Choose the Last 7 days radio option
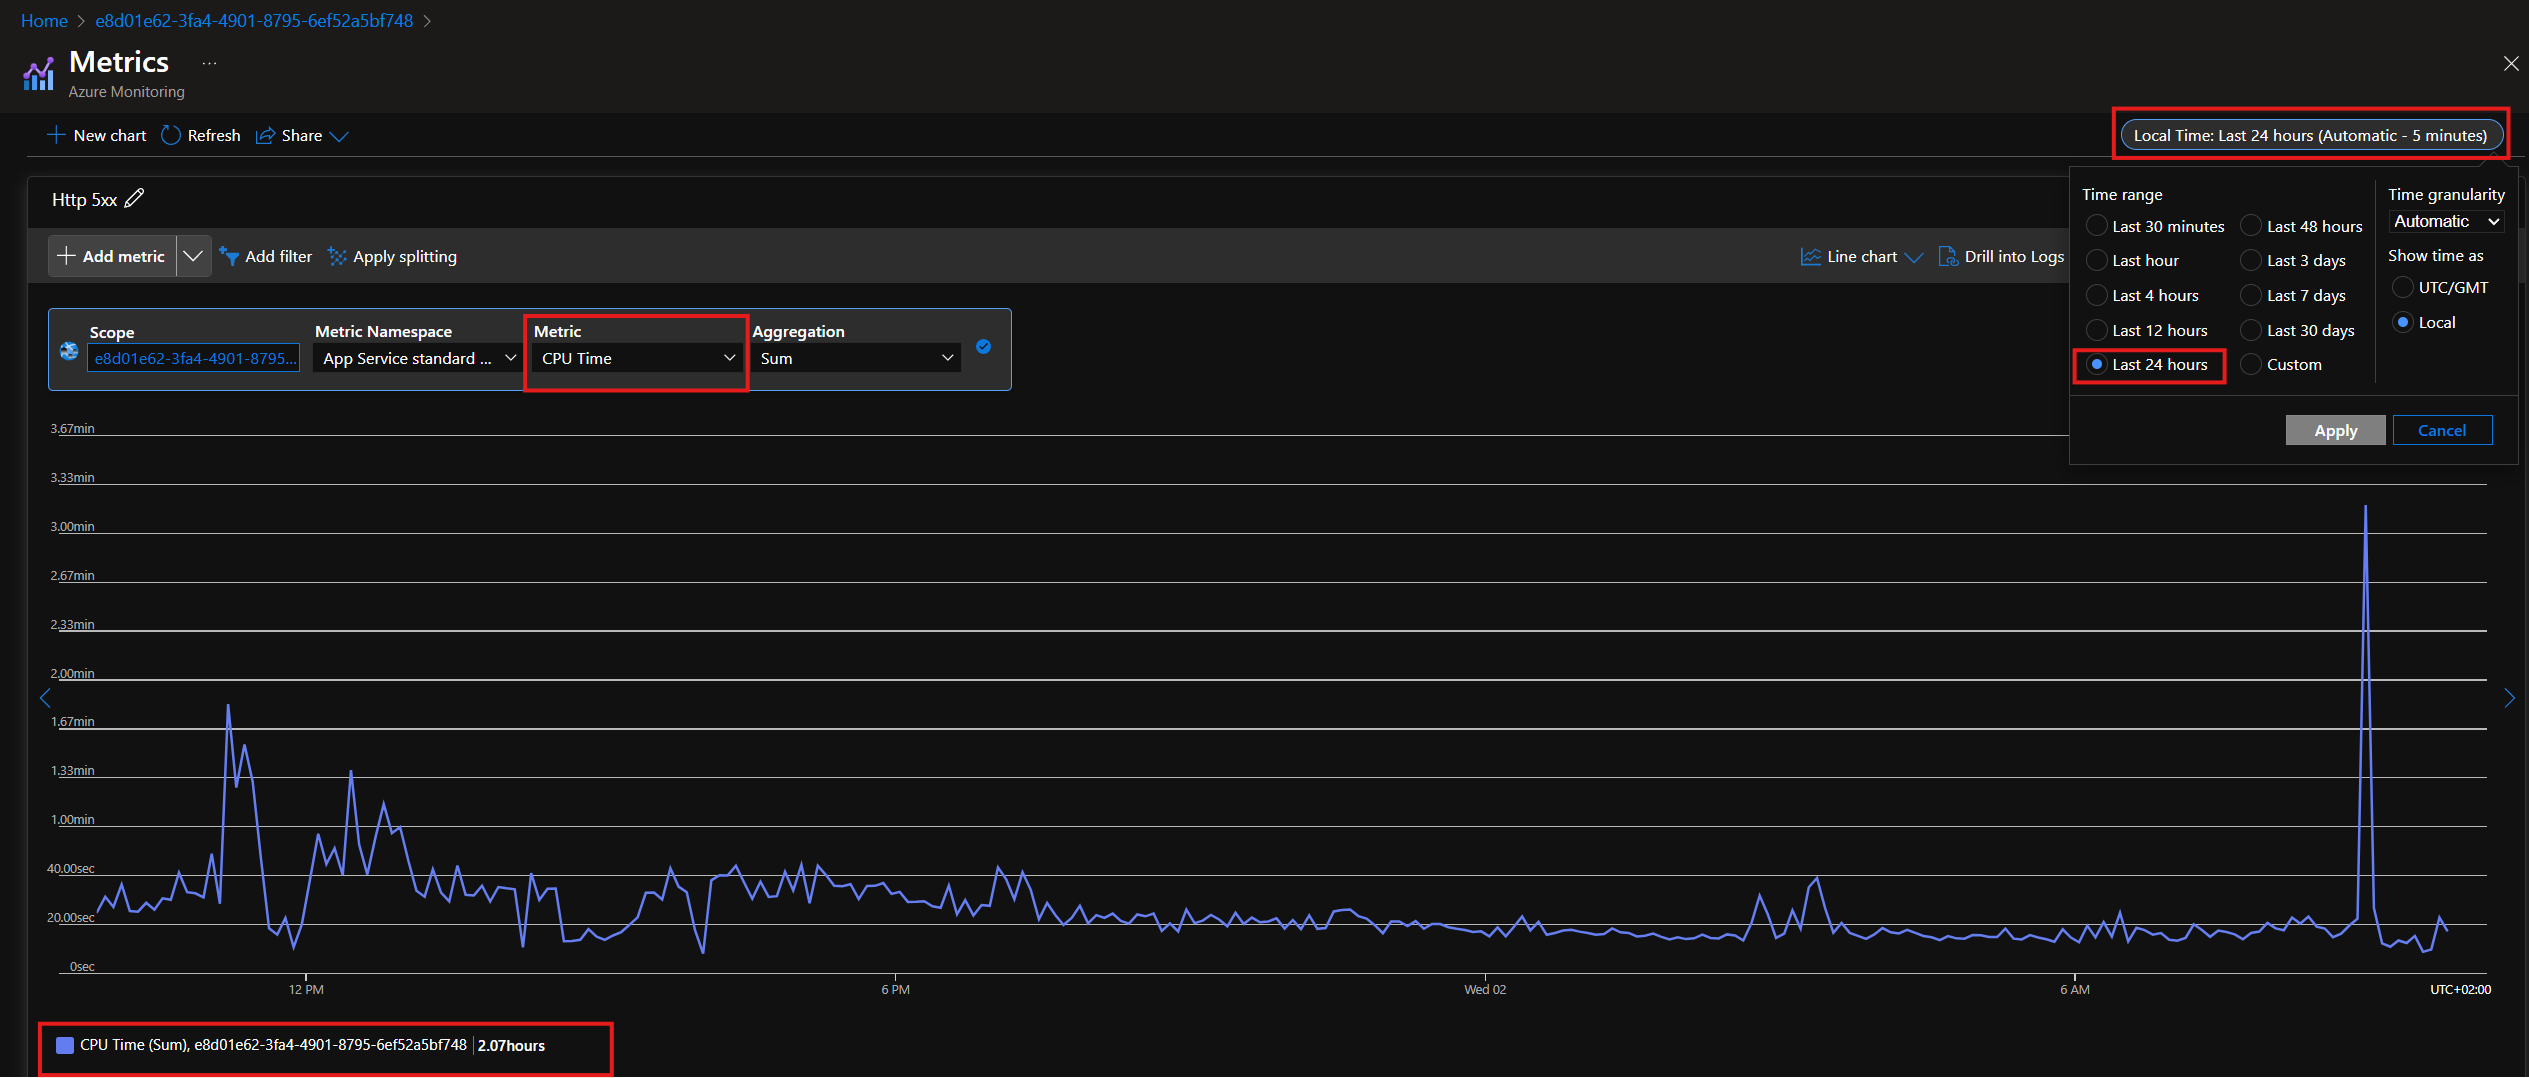 tap(2251, 295)
